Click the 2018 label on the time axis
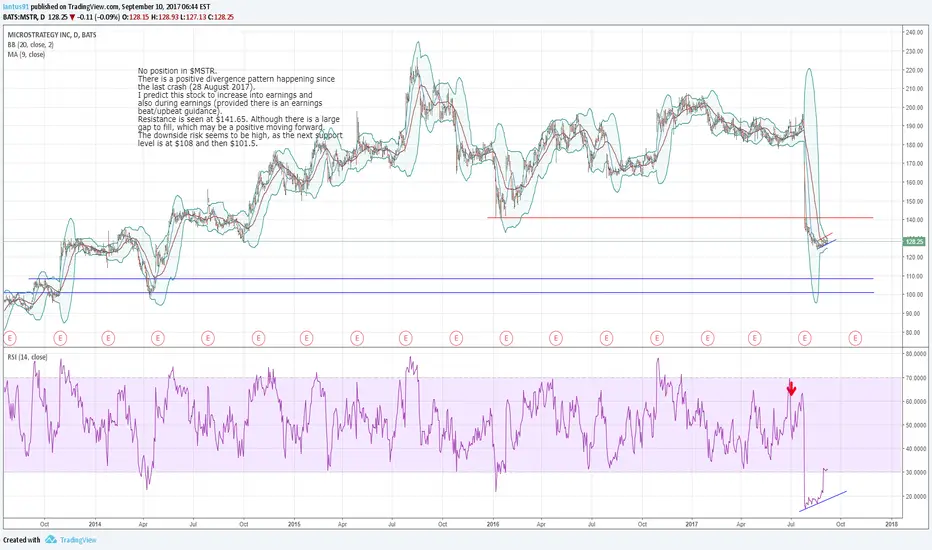Viewport: 932px width, 550px height. (892, 524)
